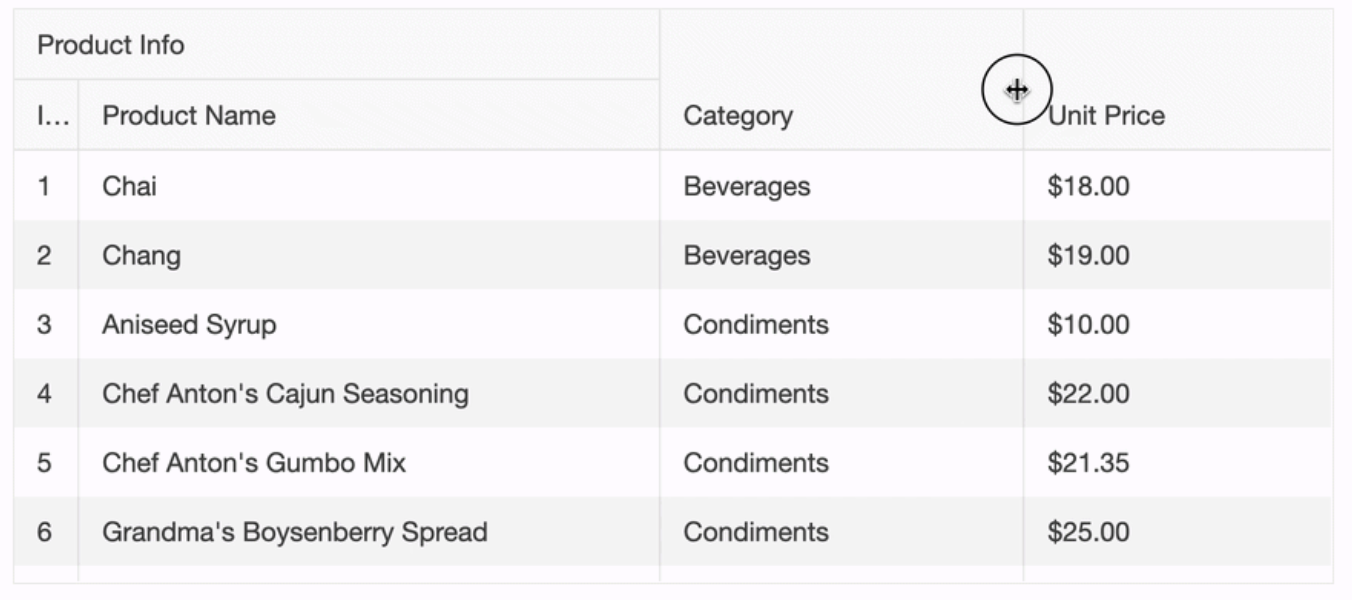The width and height of the screenshot is (1352, 600).
Task: Sort by the Category column header
Action: click(x=738, y=116)
